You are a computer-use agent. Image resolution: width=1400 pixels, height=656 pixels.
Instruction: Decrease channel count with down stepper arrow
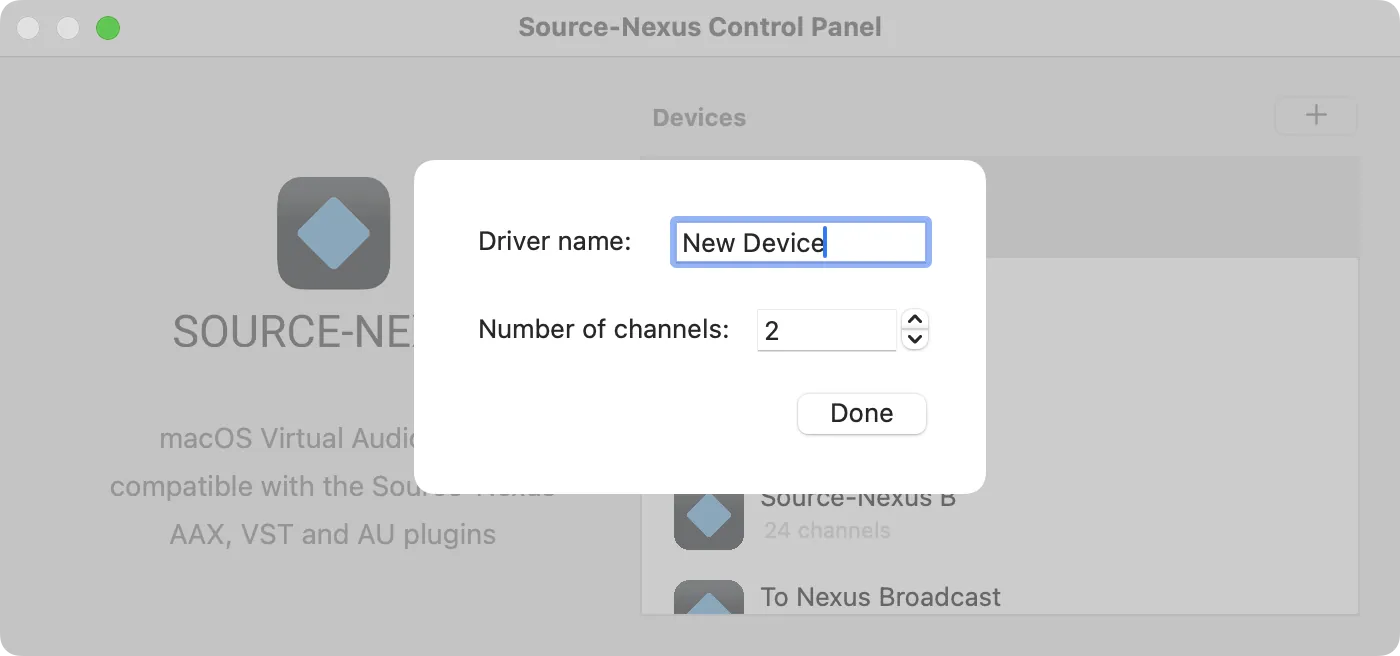915,340
